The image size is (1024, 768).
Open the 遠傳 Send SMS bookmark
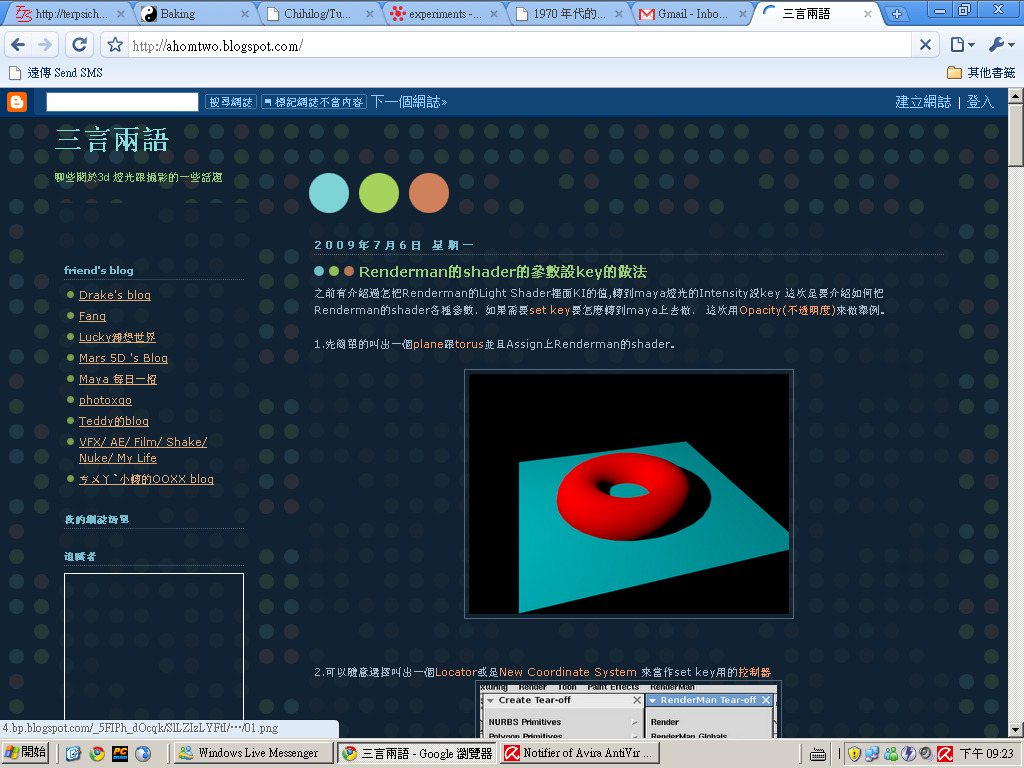[x=56, y=72]
